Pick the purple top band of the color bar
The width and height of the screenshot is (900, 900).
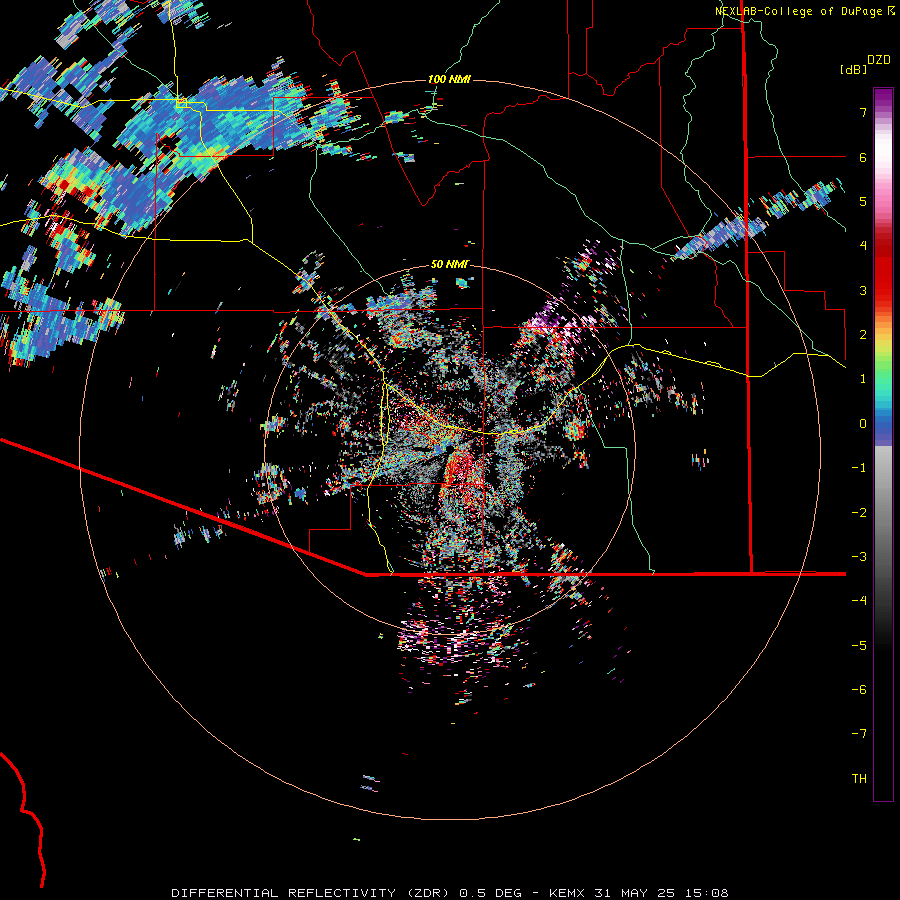click(883, 98)
